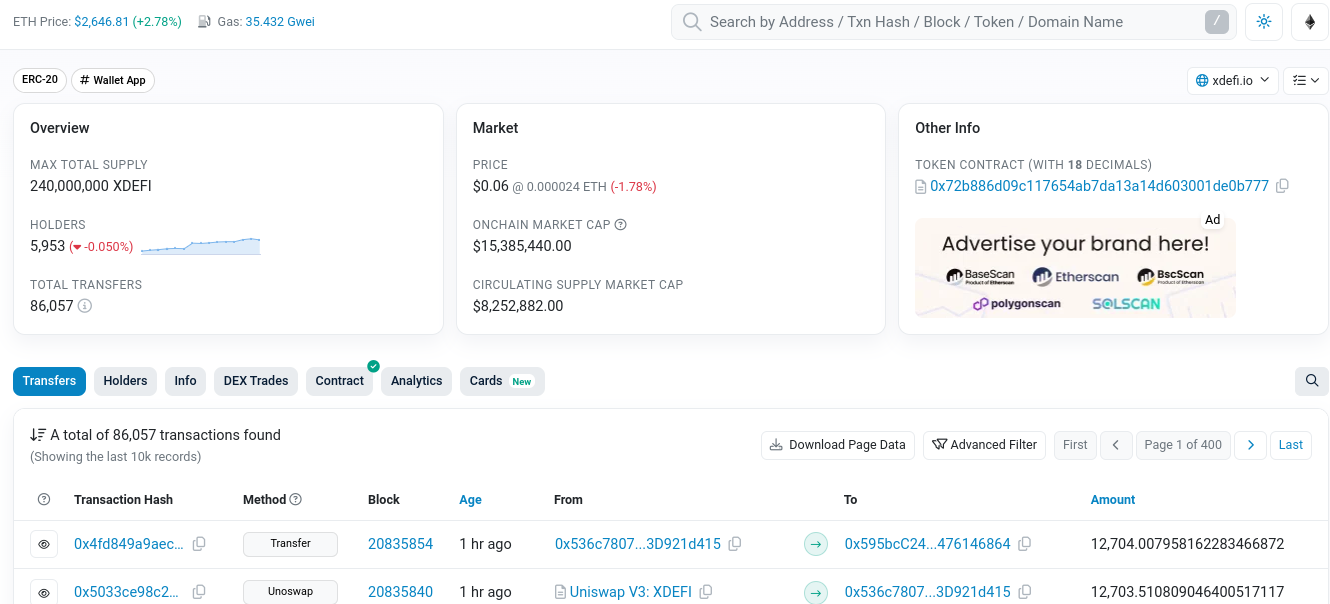The width and height of the screenshot is (1330, 604).
Task: Toggle the eye icon on the first transfer row
Action: click(44, 543)
